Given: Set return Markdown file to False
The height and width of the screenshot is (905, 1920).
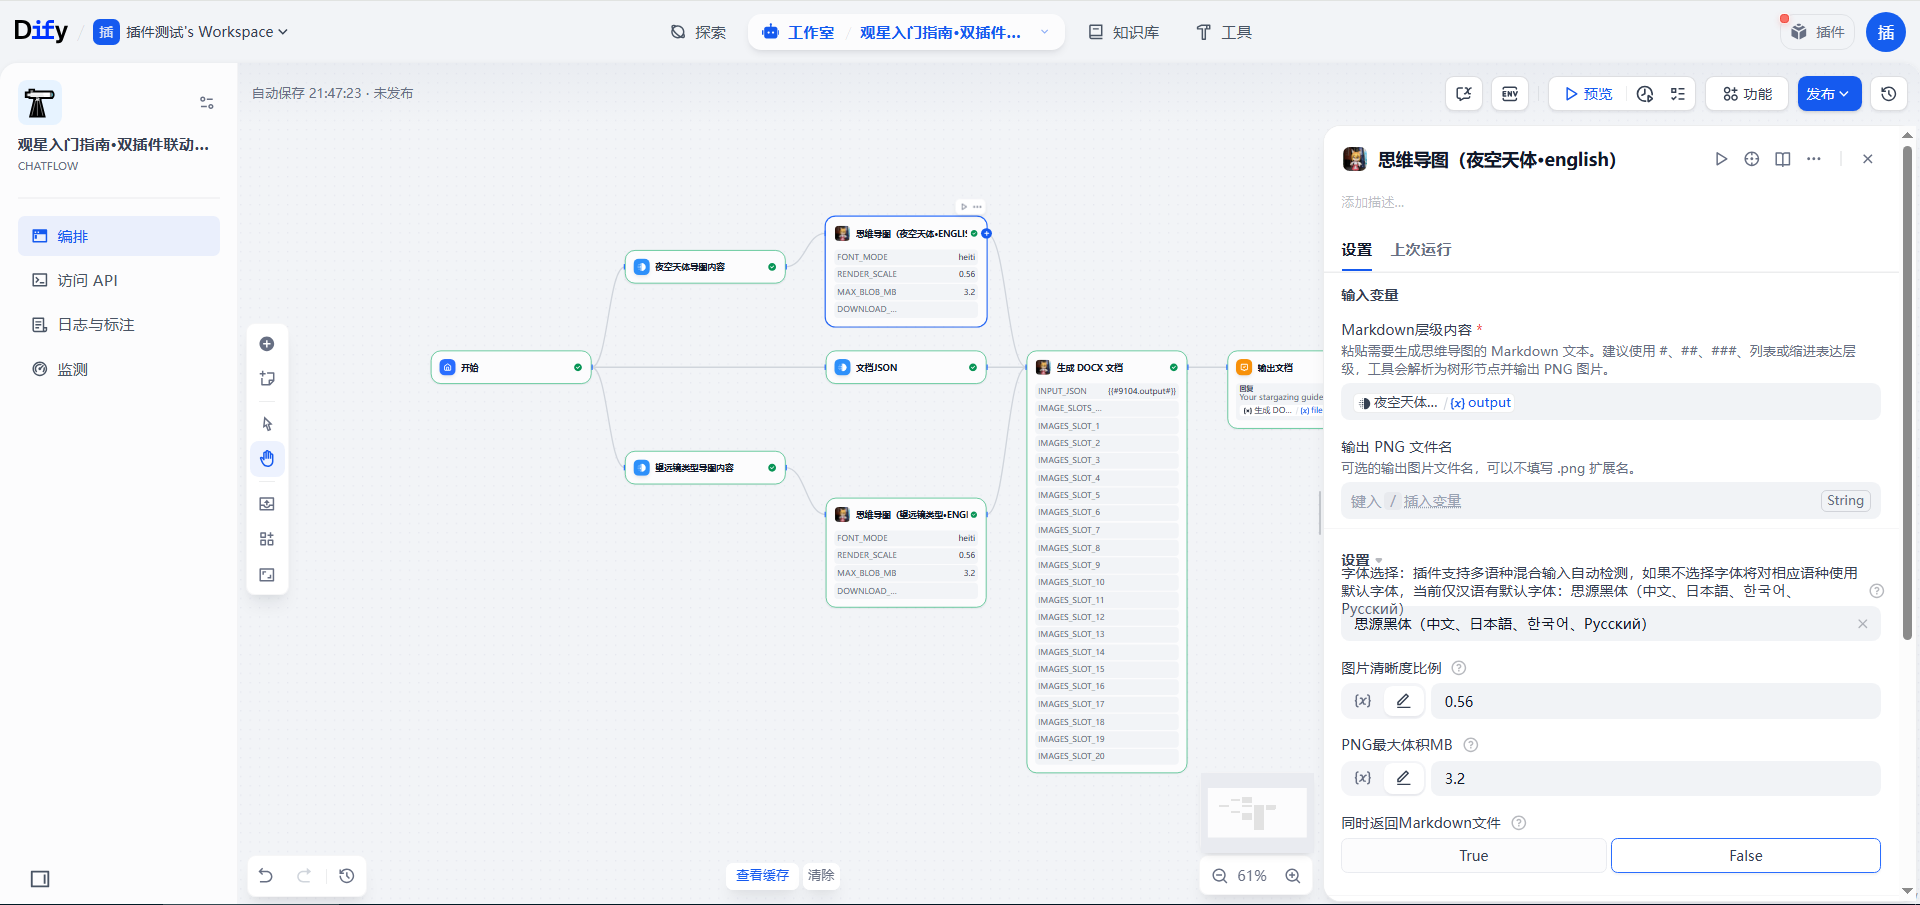Looking at the screenshot, I should pyautogui.click(x=1746, y=856).
